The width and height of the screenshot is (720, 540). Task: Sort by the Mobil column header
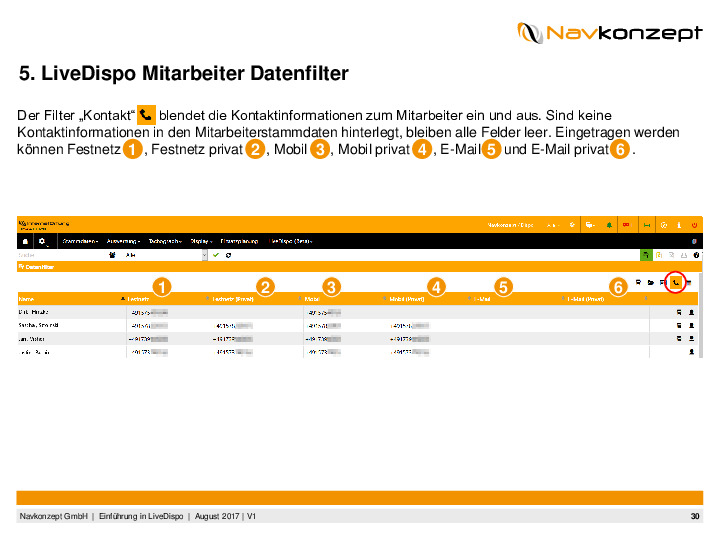pyautogui.click(x=312, y=299)
